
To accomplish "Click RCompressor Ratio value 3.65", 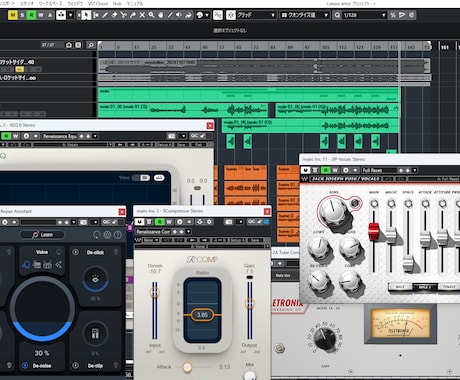I will pyautogui.click(x=202, y=315).
